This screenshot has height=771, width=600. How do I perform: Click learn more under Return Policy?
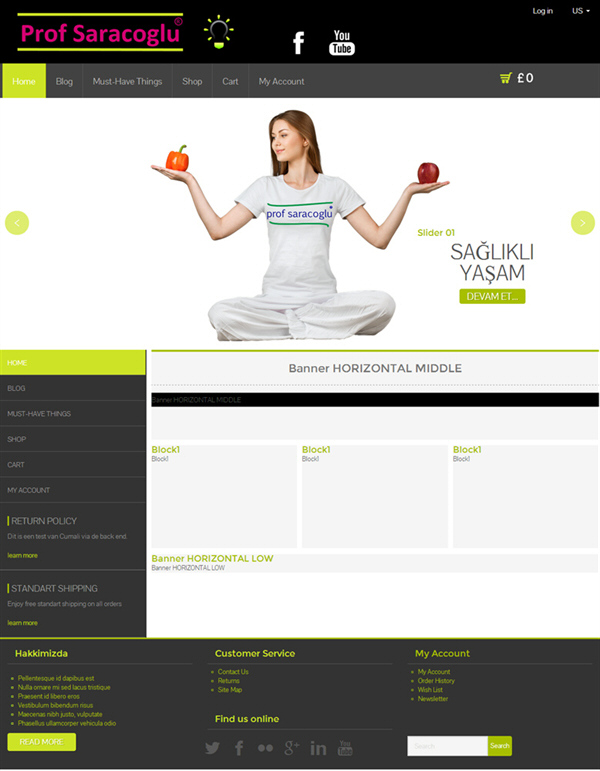(x=22, y=555)
